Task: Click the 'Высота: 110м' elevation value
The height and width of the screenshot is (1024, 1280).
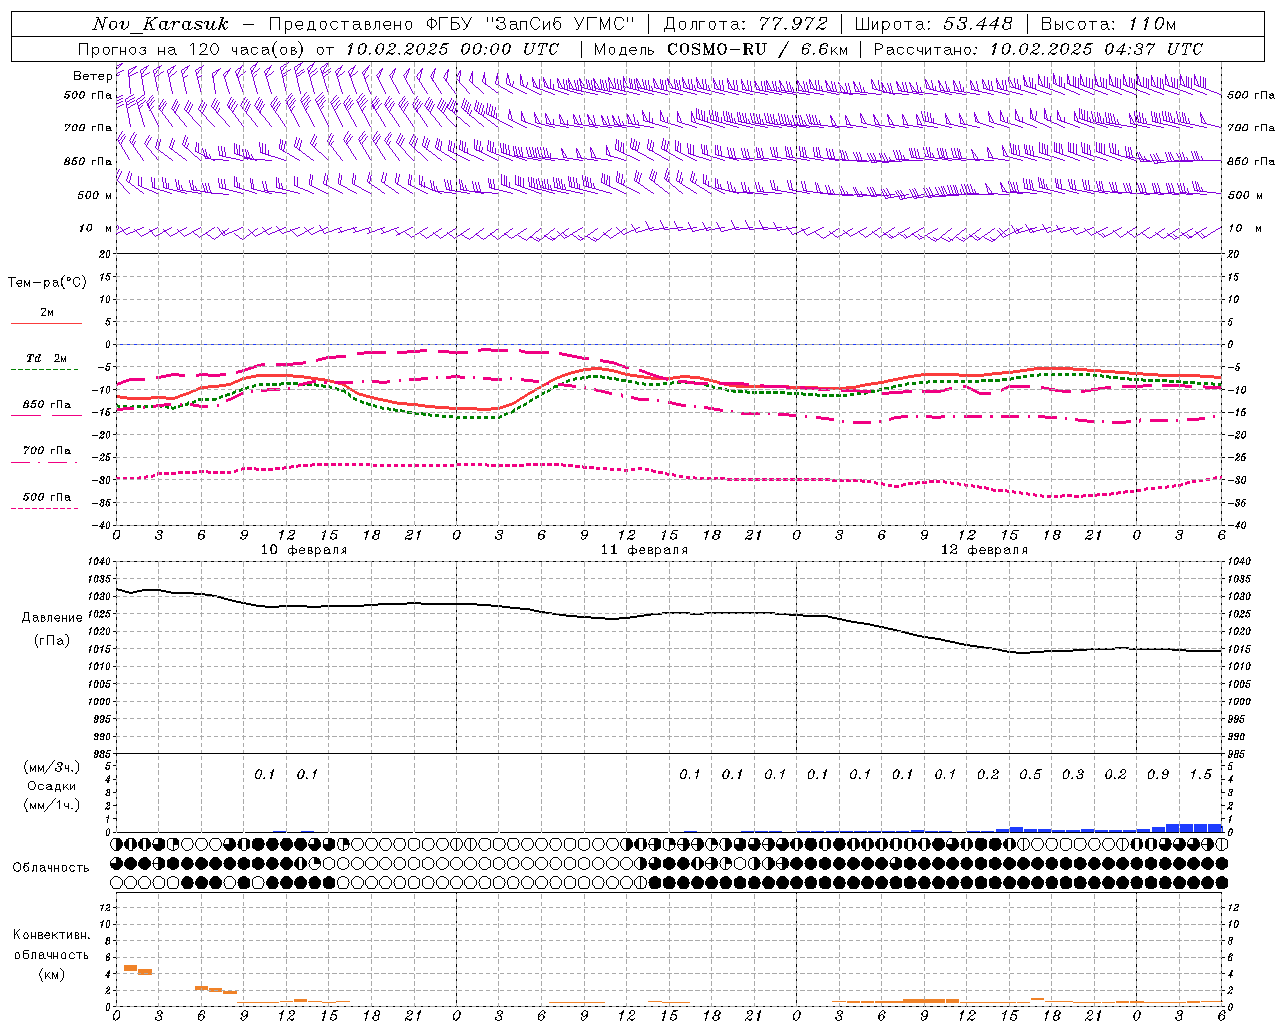Action: pyautogui.click(x=1108, y=24)
